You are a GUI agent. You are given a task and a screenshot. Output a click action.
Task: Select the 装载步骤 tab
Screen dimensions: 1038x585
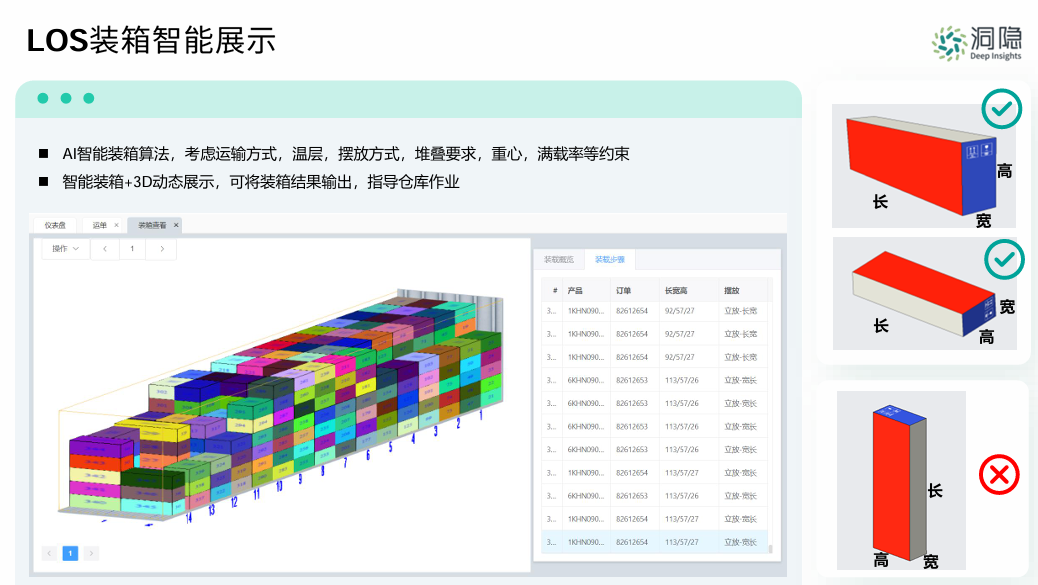[x=609, y=259]
